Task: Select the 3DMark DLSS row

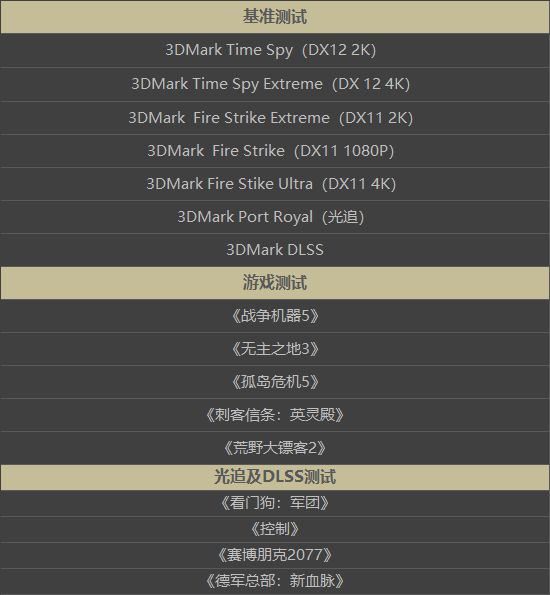Action: (275, 250)
